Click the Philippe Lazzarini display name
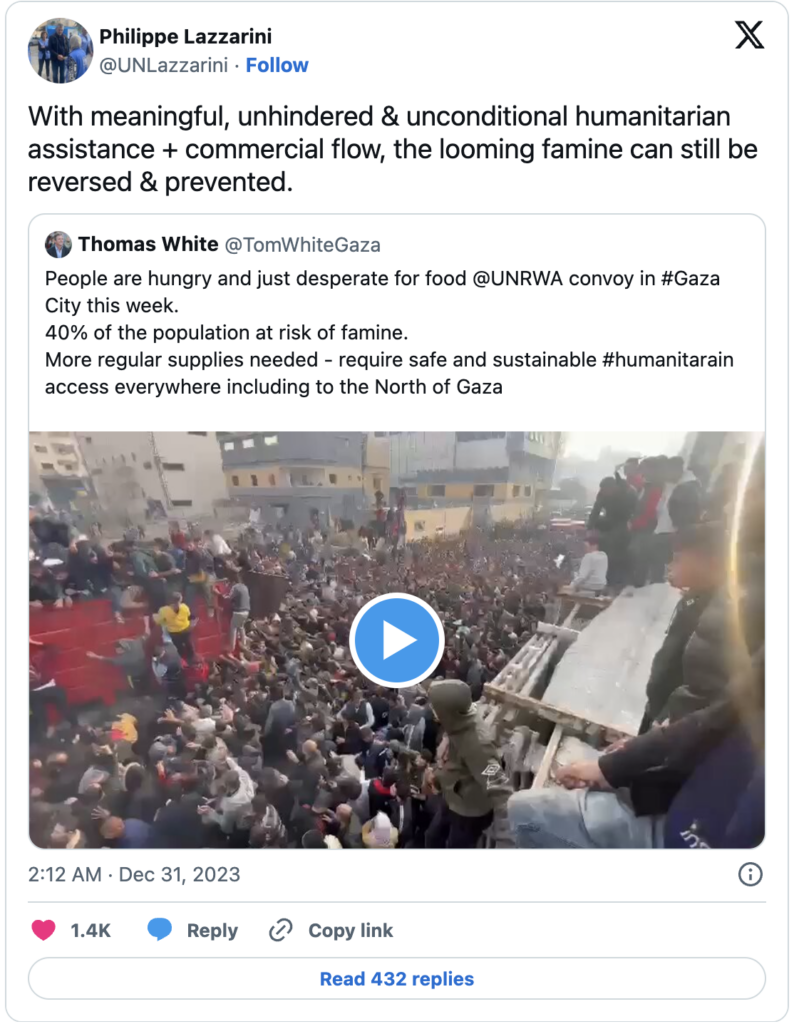794x1024 pixels. tap(185, 37)
